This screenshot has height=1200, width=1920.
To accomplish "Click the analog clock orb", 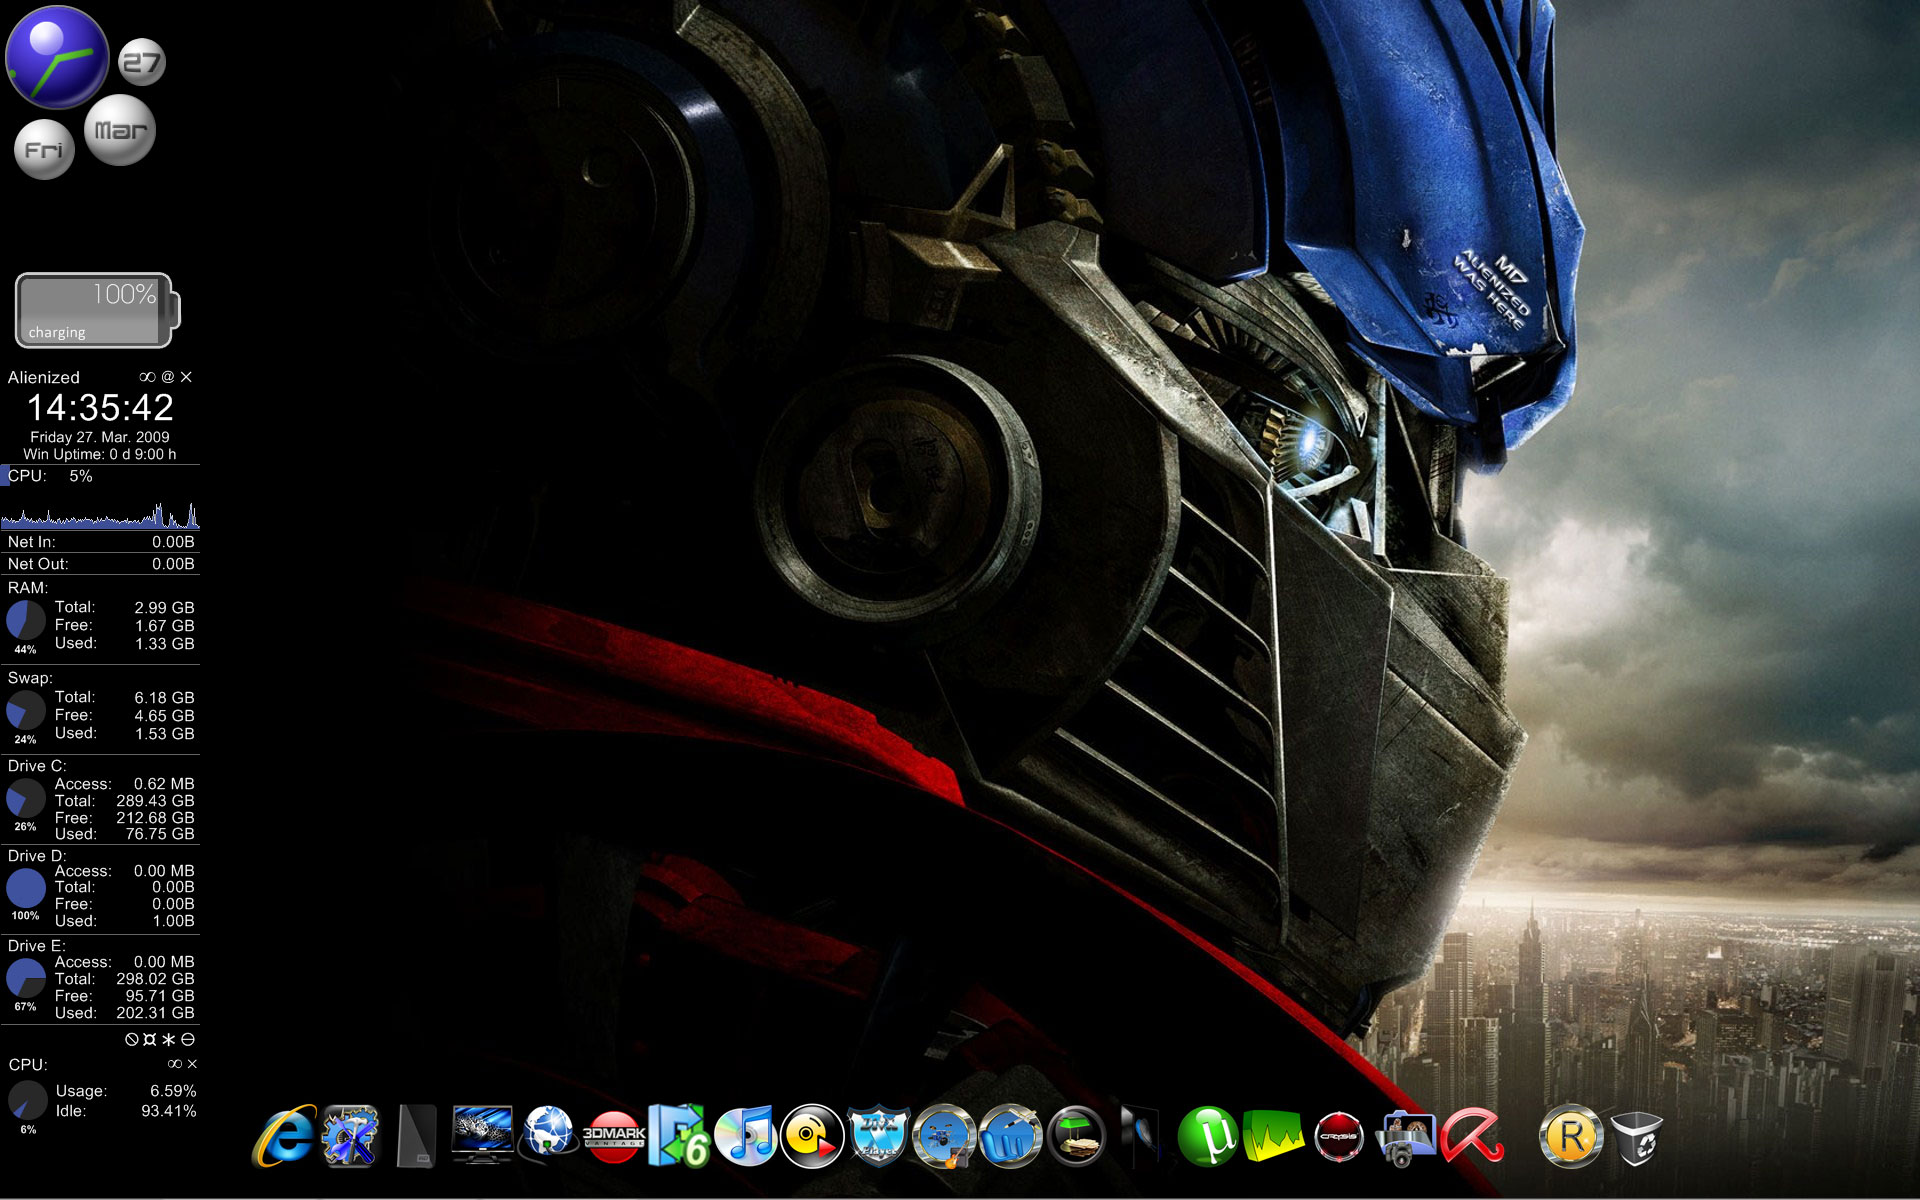I will coord(57,57).
